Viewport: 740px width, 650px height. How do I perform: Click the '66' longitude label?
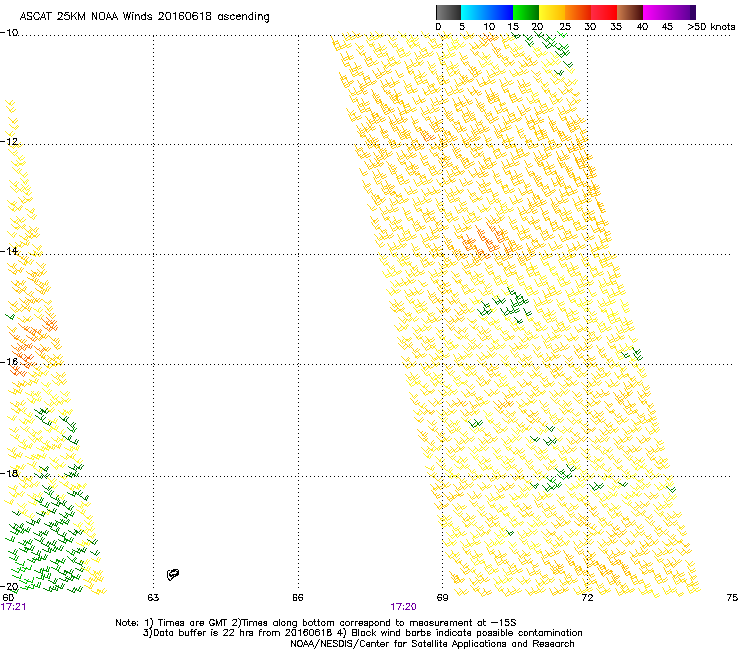(x=297, y=598)
